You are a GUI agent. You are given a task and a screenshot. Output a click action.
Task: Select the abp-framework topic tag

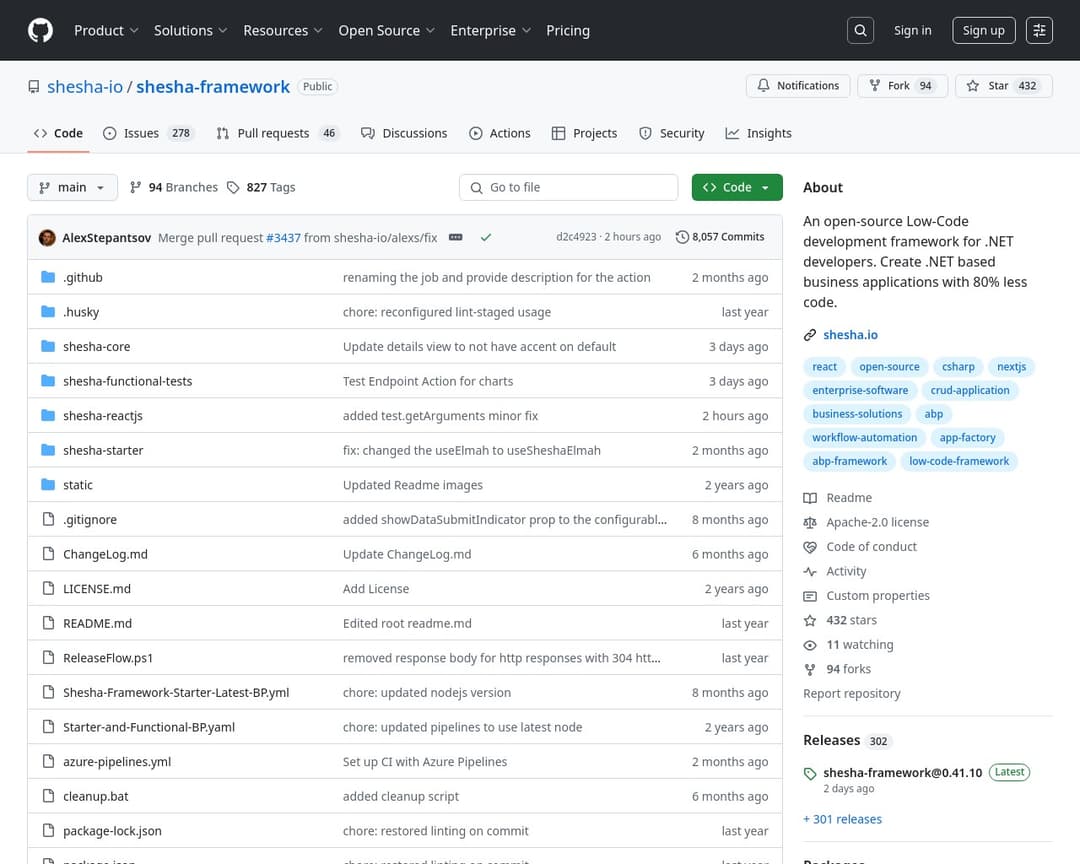pos(849,461)
